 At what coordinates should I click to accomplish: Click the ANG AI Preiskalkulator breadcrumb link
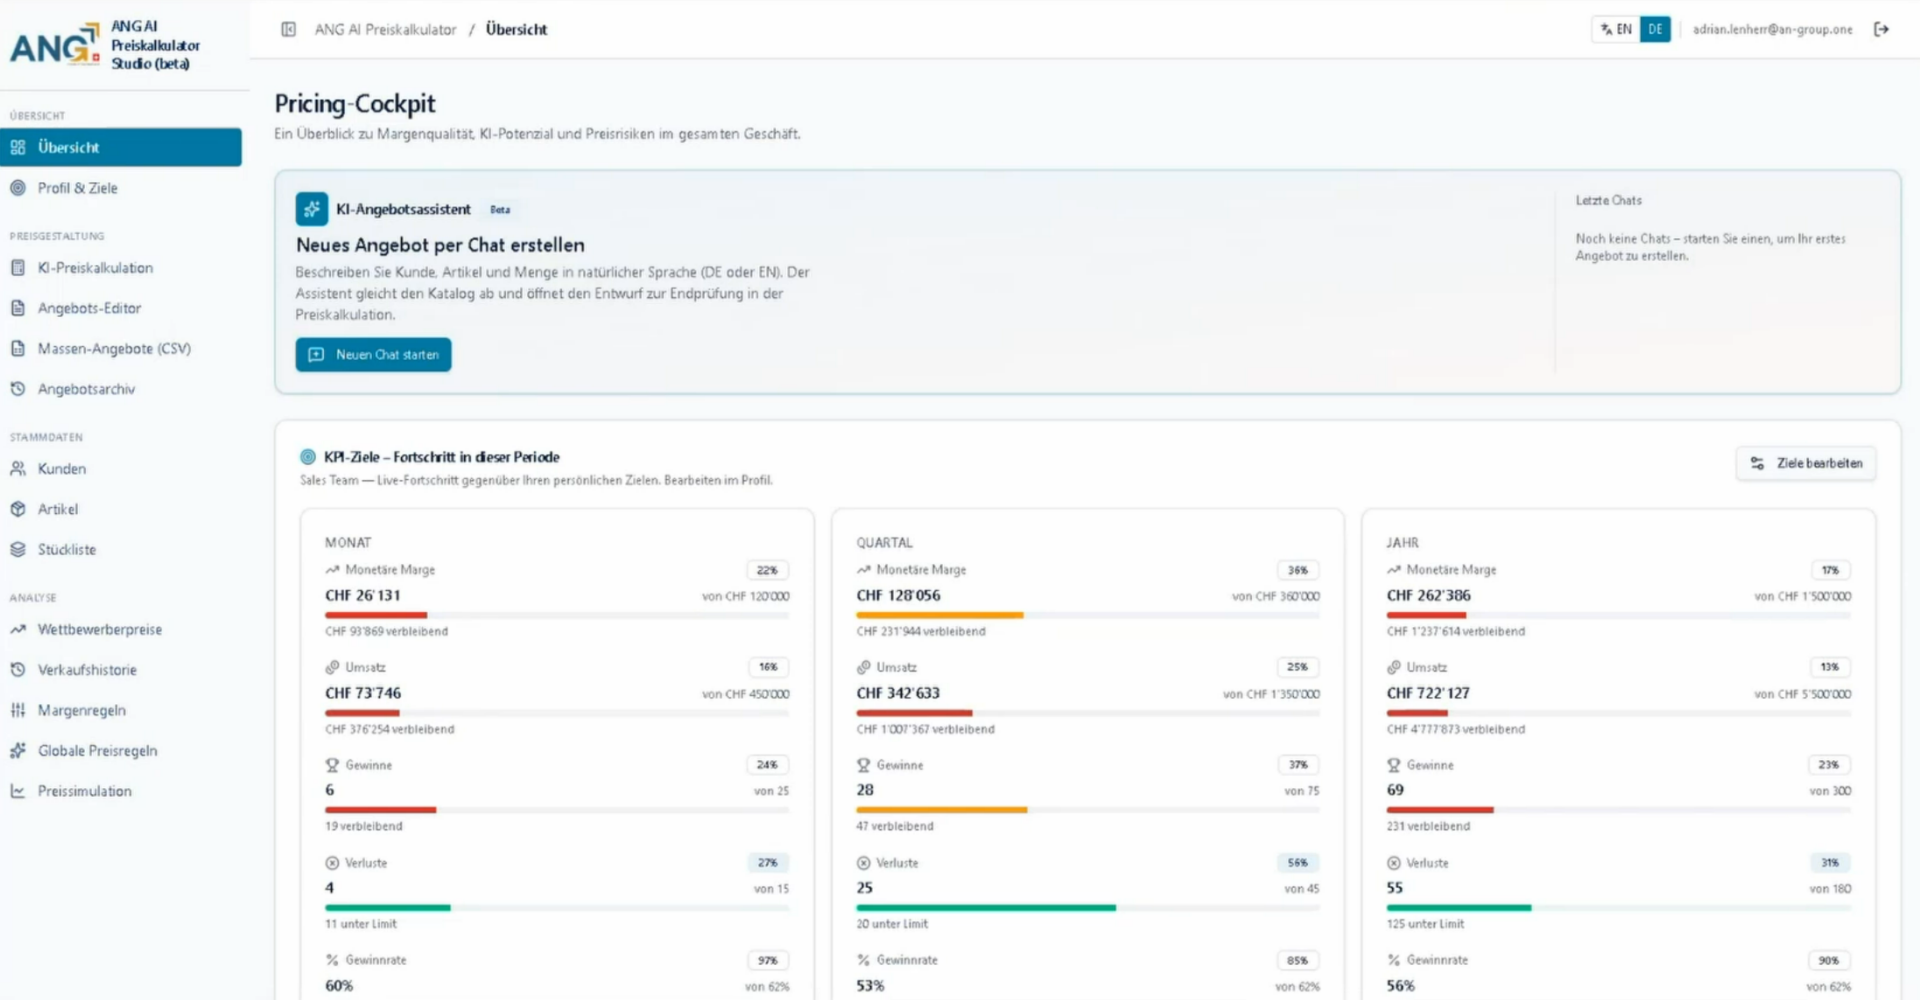click(385, 29)
